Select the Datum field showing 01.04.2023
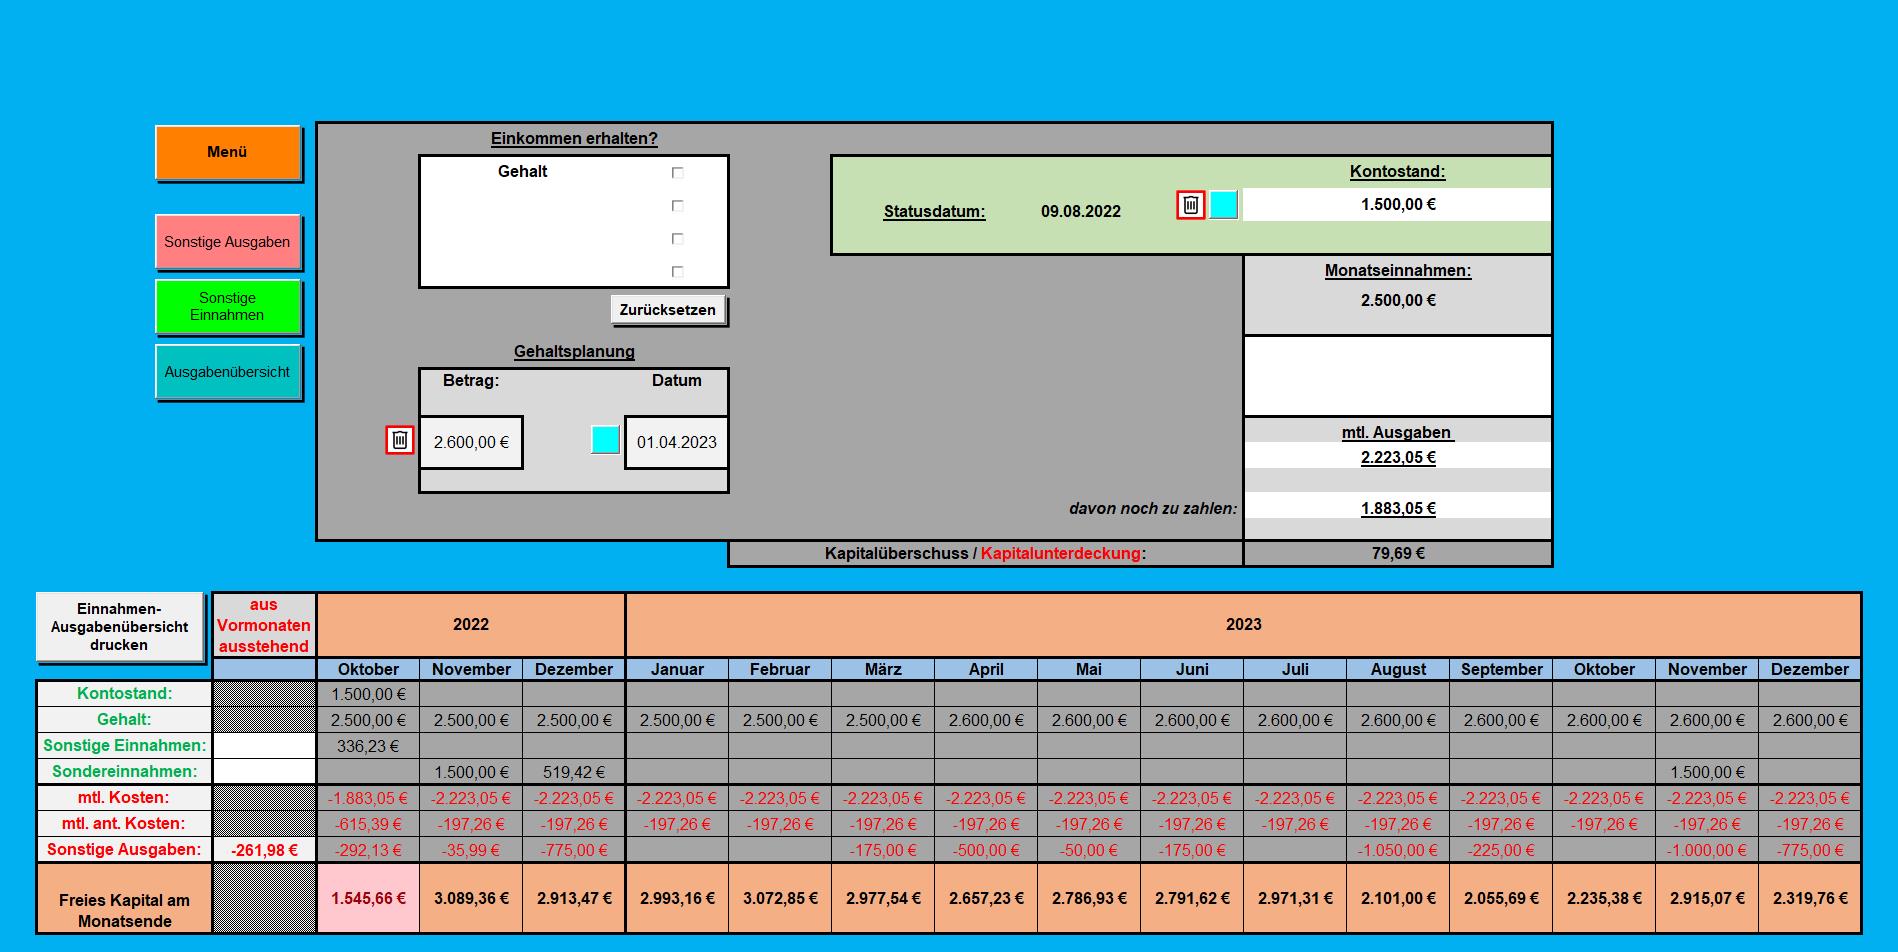This screenshot has height=952, width=1898. [x=676, y=442]
